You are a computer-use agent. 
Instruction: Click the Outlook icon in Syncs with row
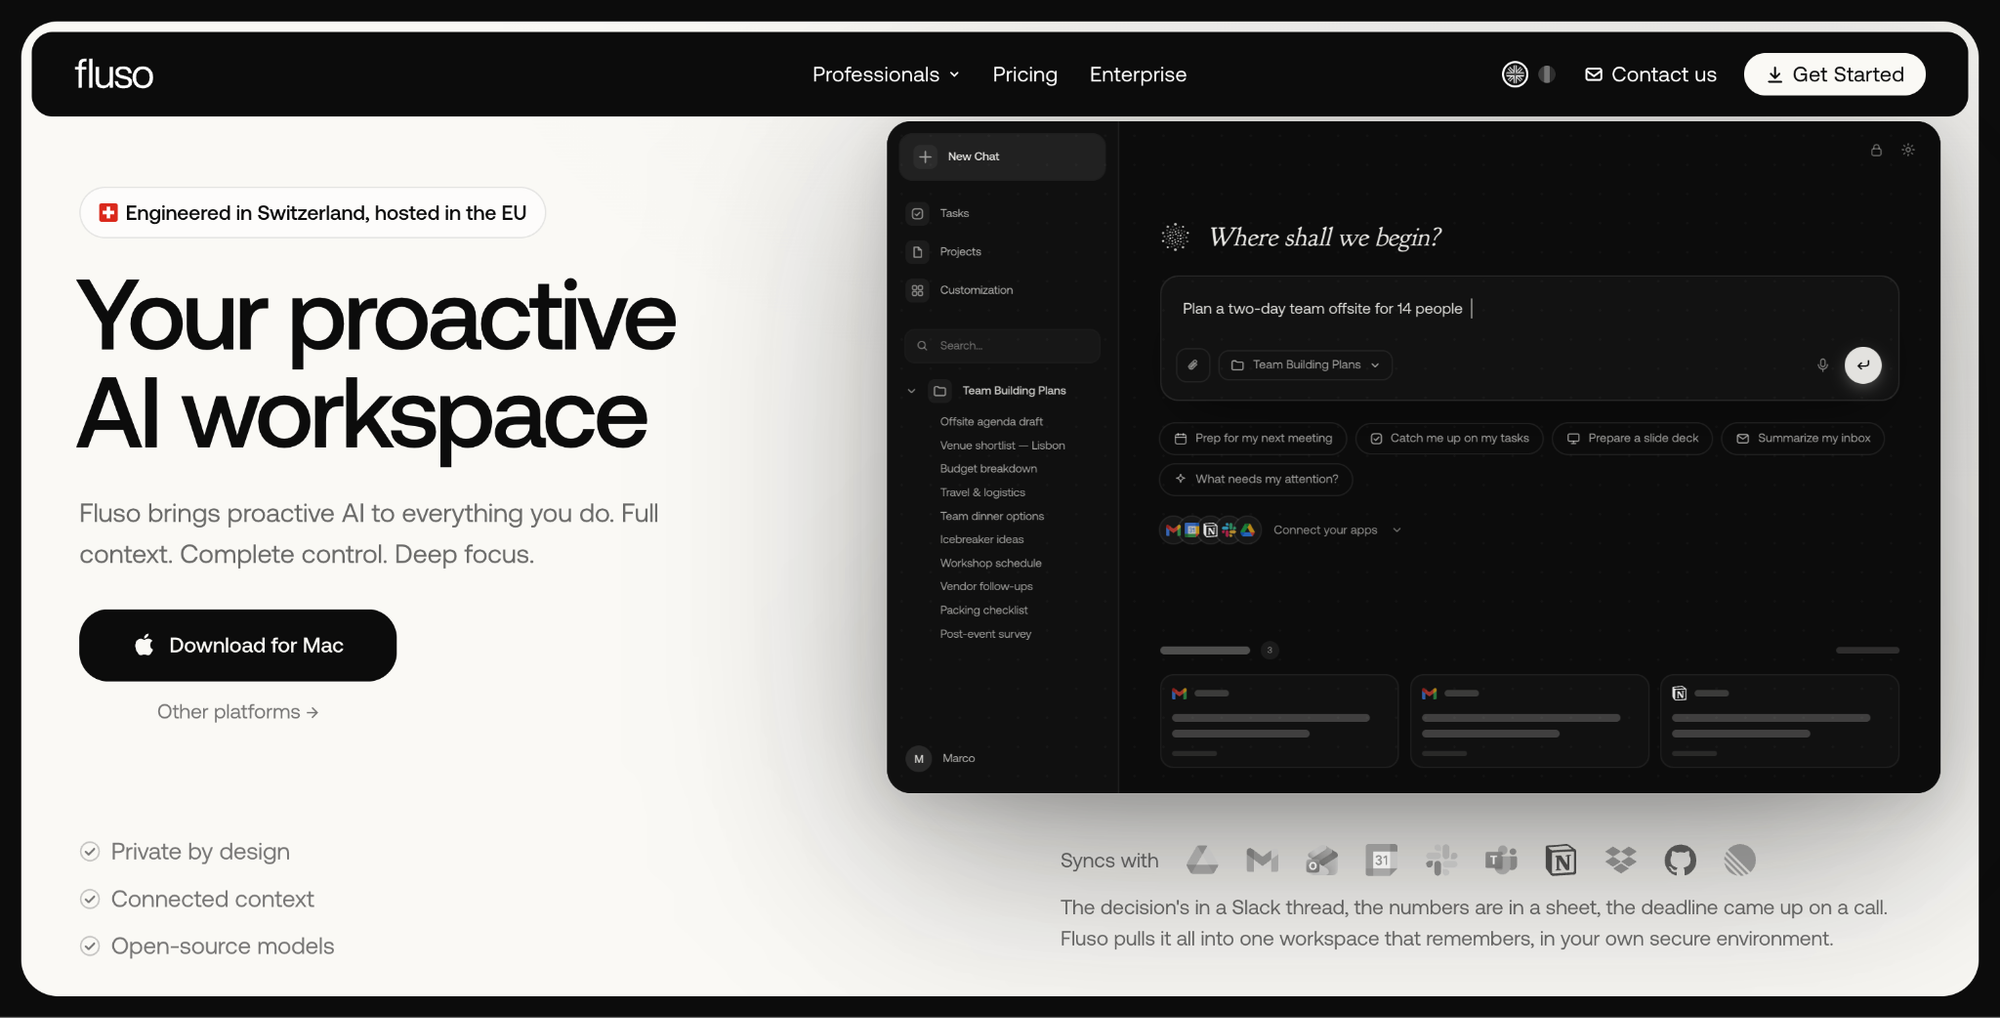(1322, 860)
